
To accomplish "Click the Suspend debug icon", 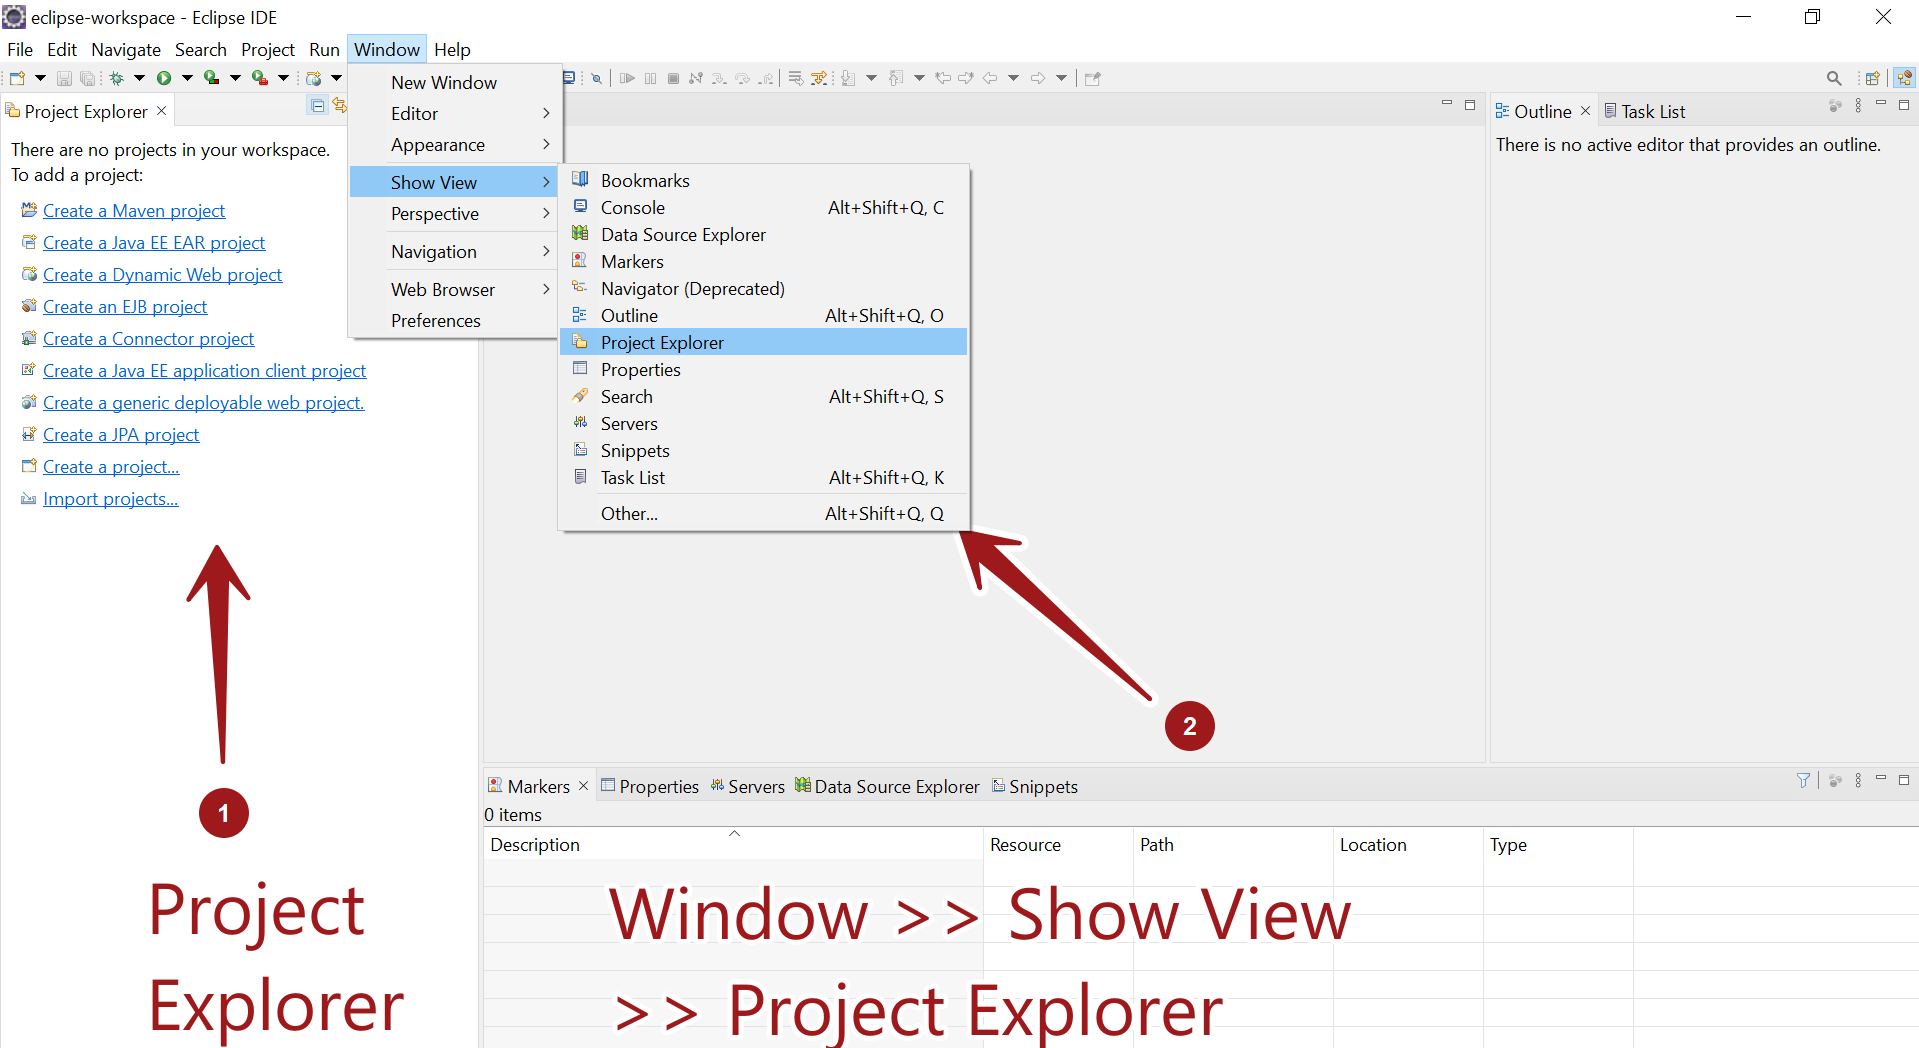I will coord(650,78).
